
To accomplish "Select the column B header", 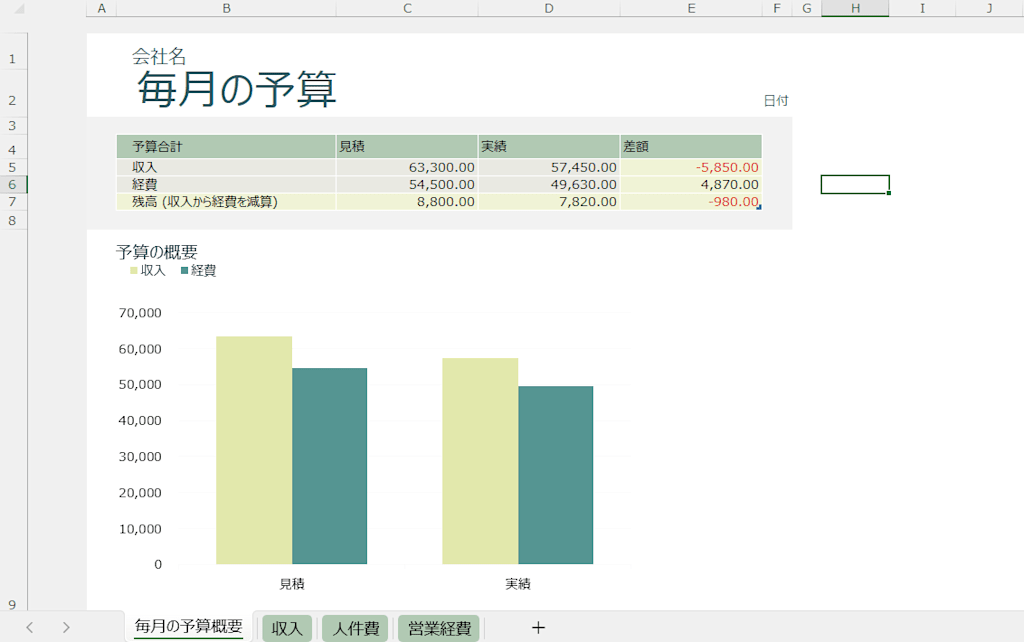I will click(226, 8).
